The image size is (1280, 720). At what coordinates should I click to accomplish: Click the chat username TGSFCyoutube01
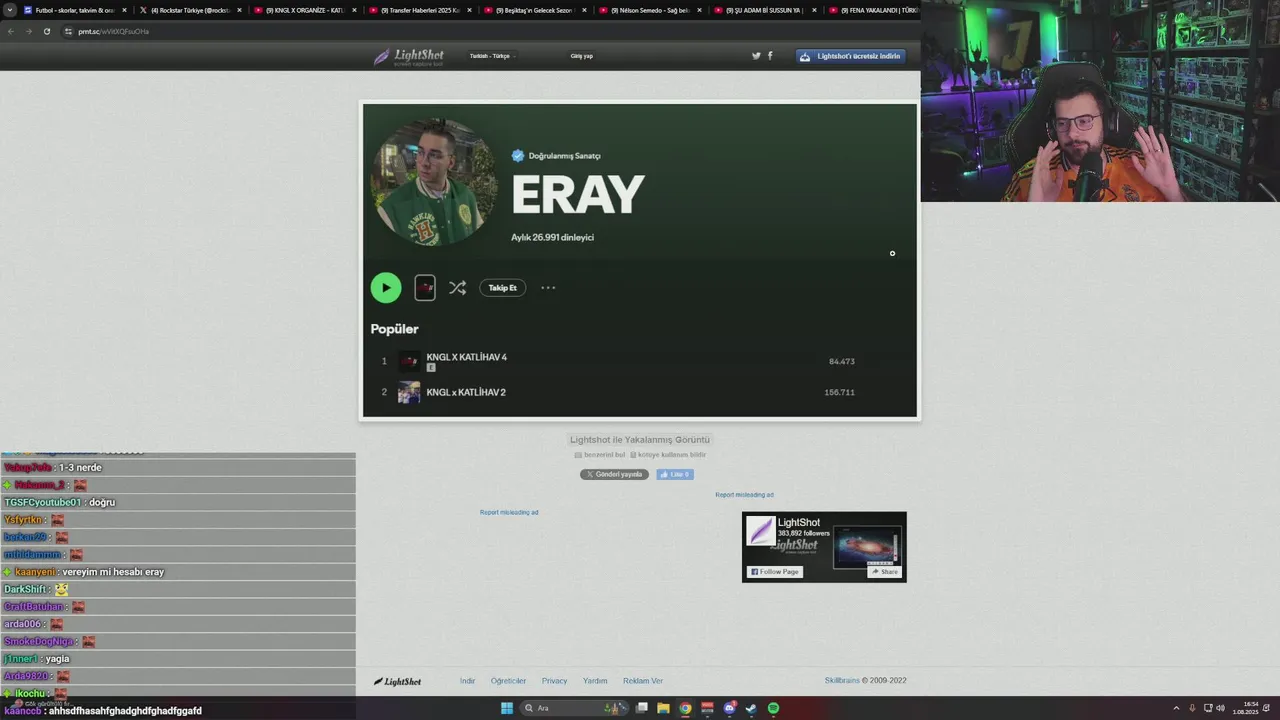coord(42,502)
